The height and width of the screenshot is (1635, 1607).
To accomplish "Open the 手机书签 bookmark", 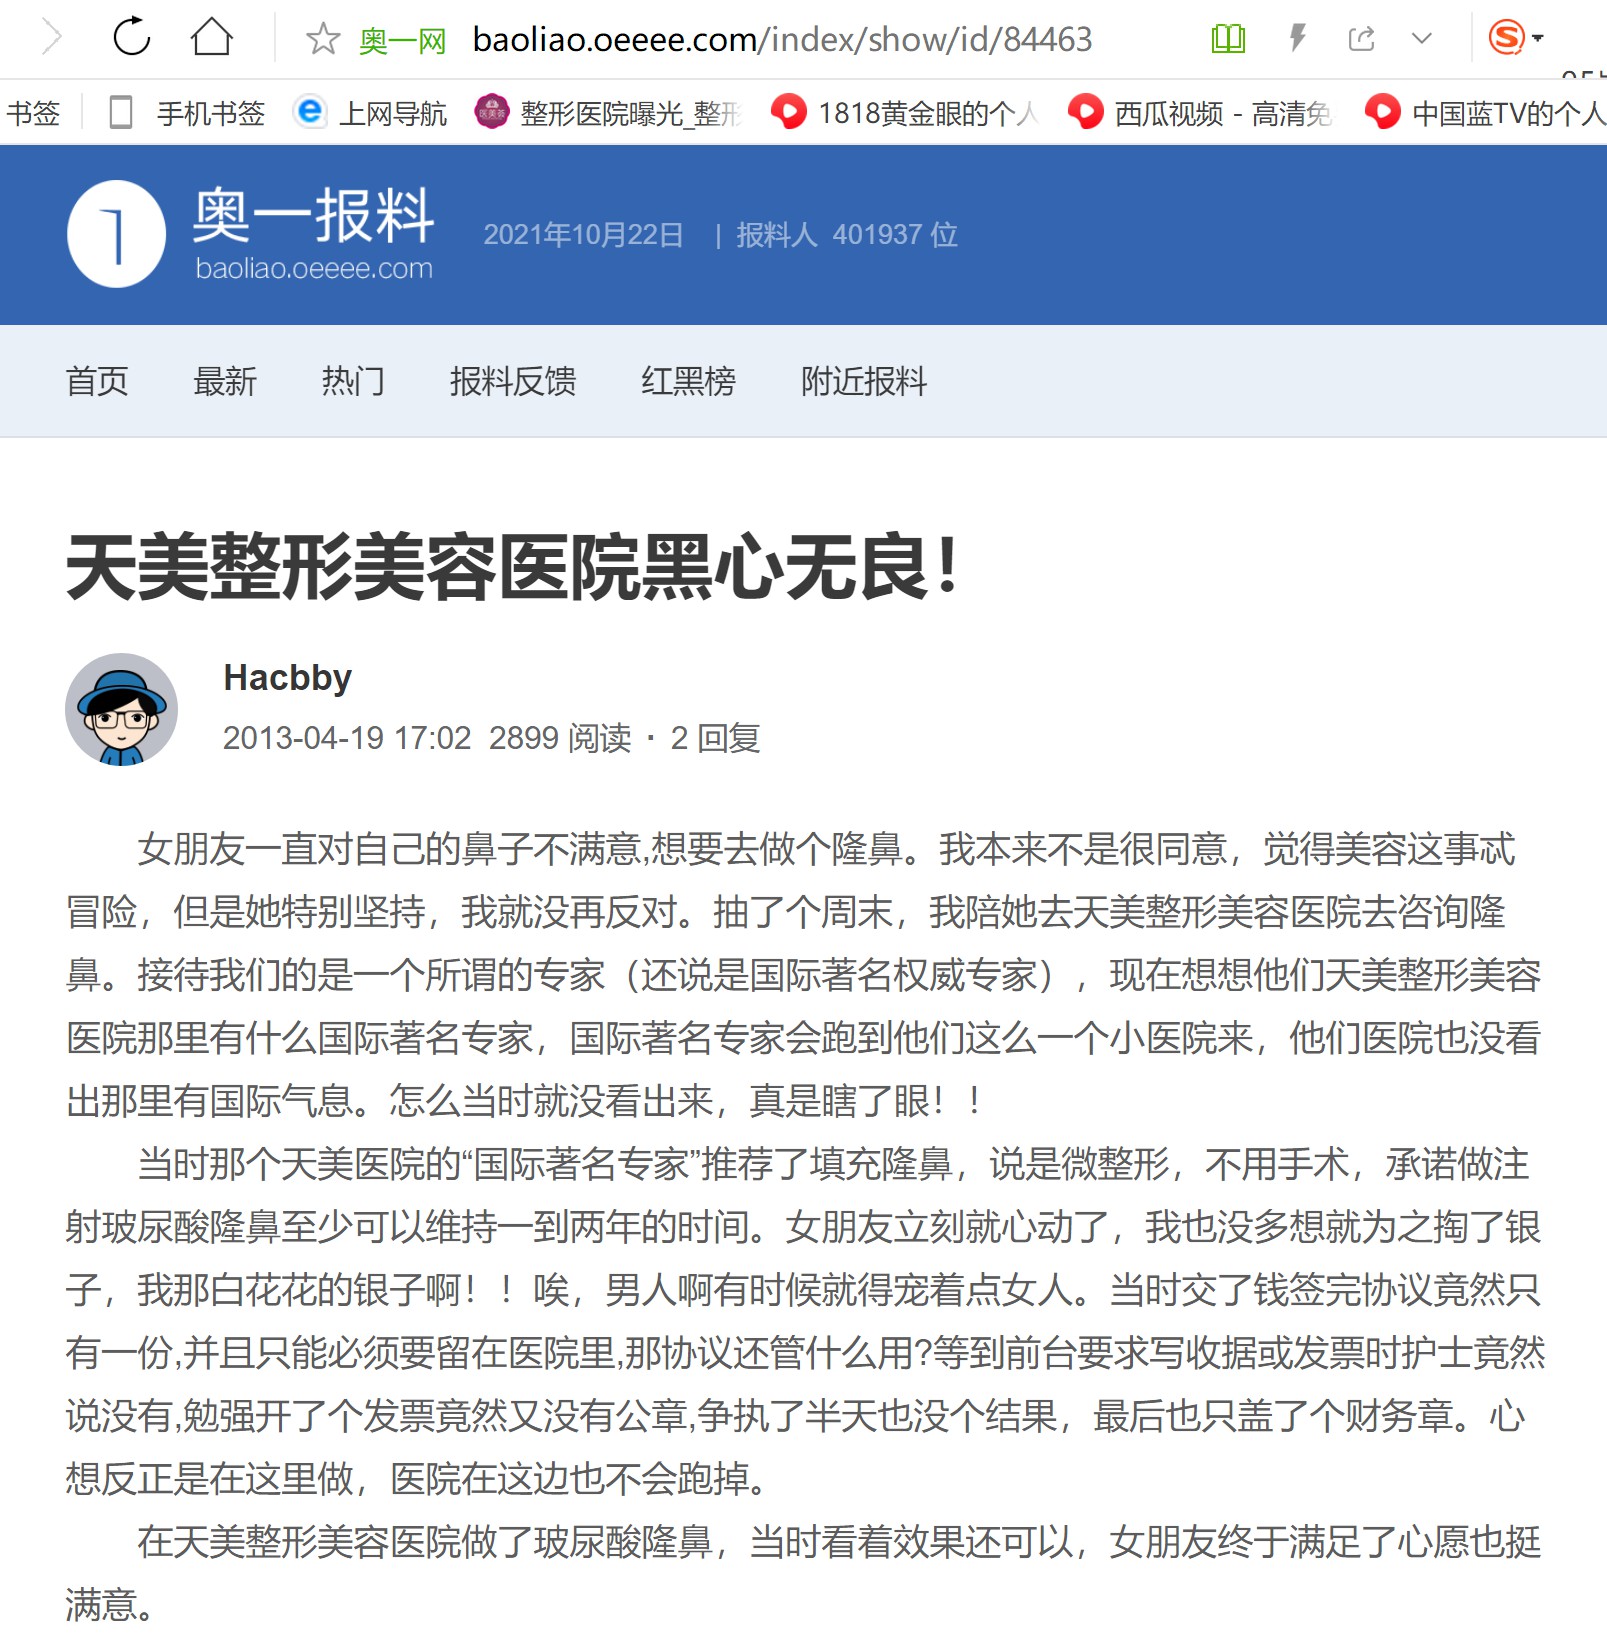I will click(x=187, y=113).
